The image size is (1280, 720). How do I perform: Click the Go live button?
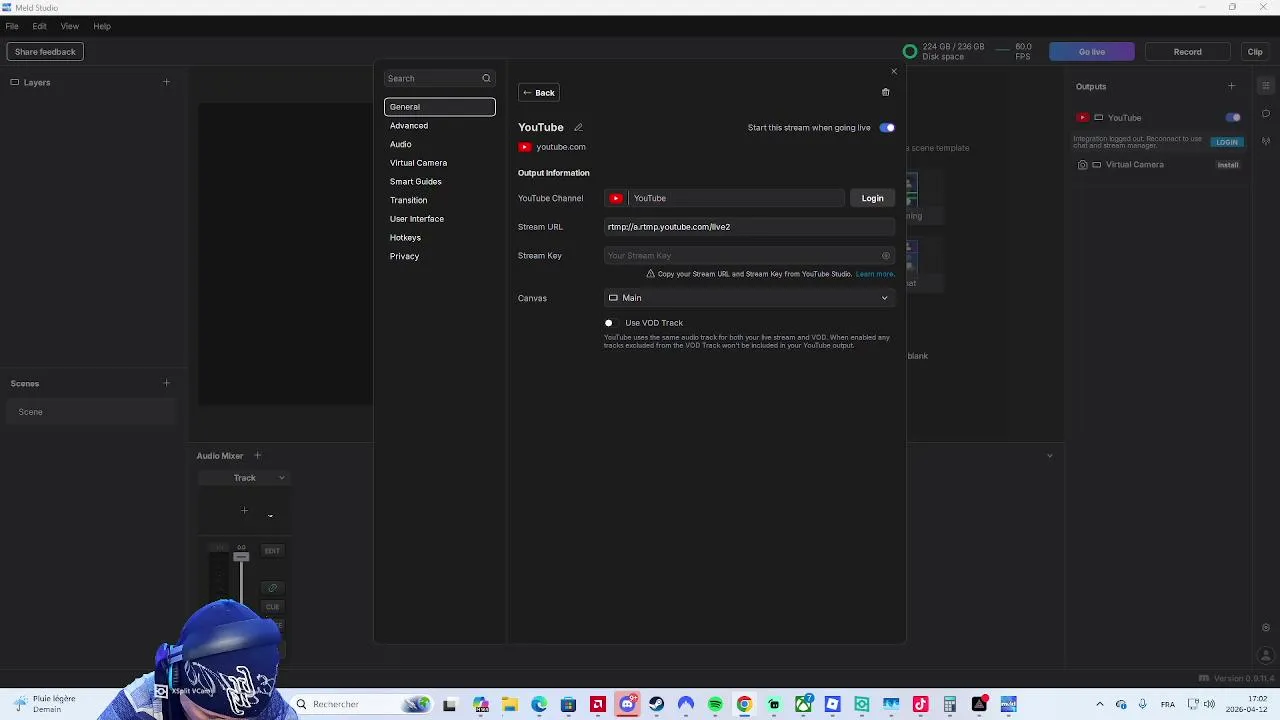[x=1092, y=52]
